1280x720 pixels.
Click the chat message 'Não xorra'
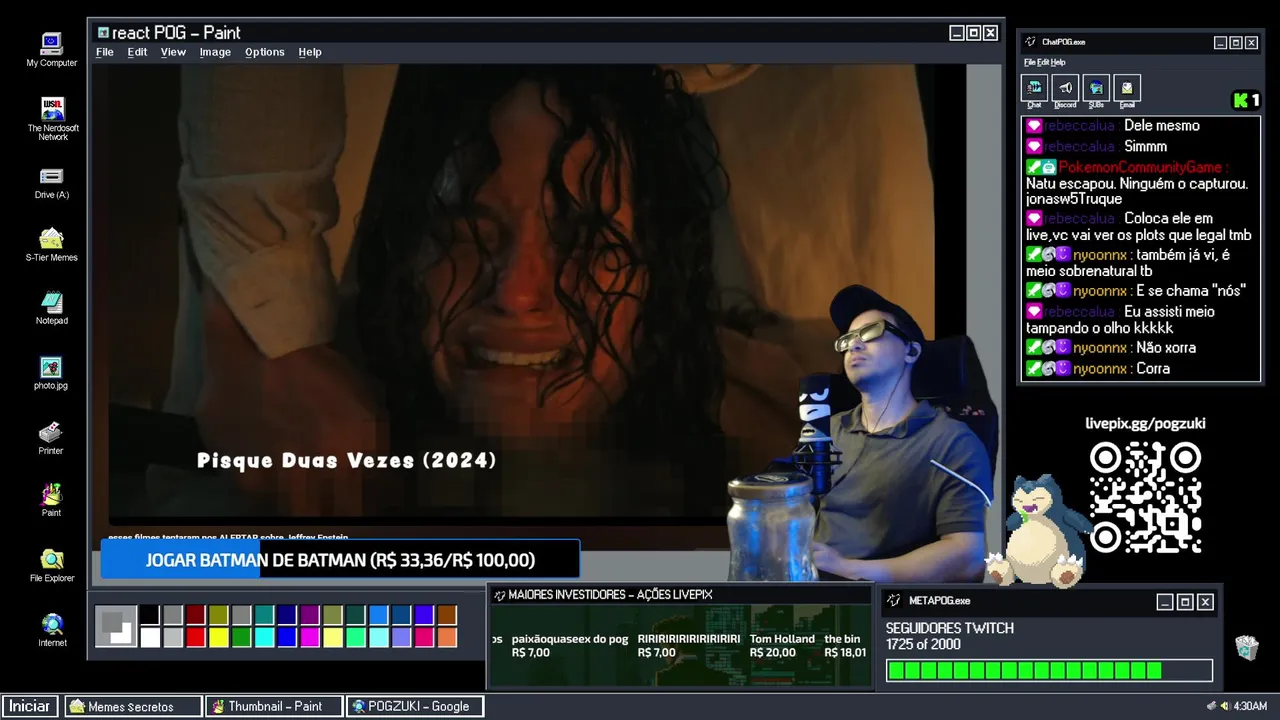coord(1166,347)
